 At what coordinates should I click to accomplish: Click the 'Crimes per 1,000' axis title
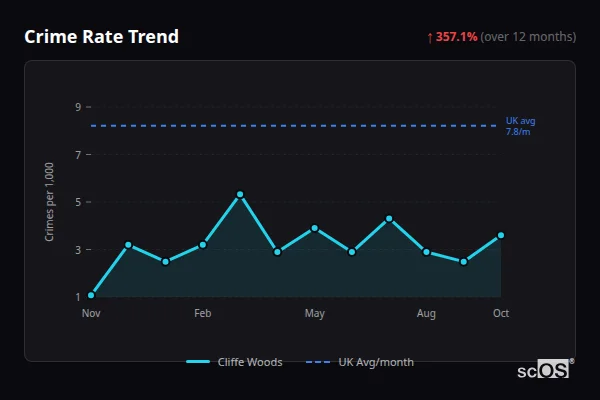(x=49, y=202)
